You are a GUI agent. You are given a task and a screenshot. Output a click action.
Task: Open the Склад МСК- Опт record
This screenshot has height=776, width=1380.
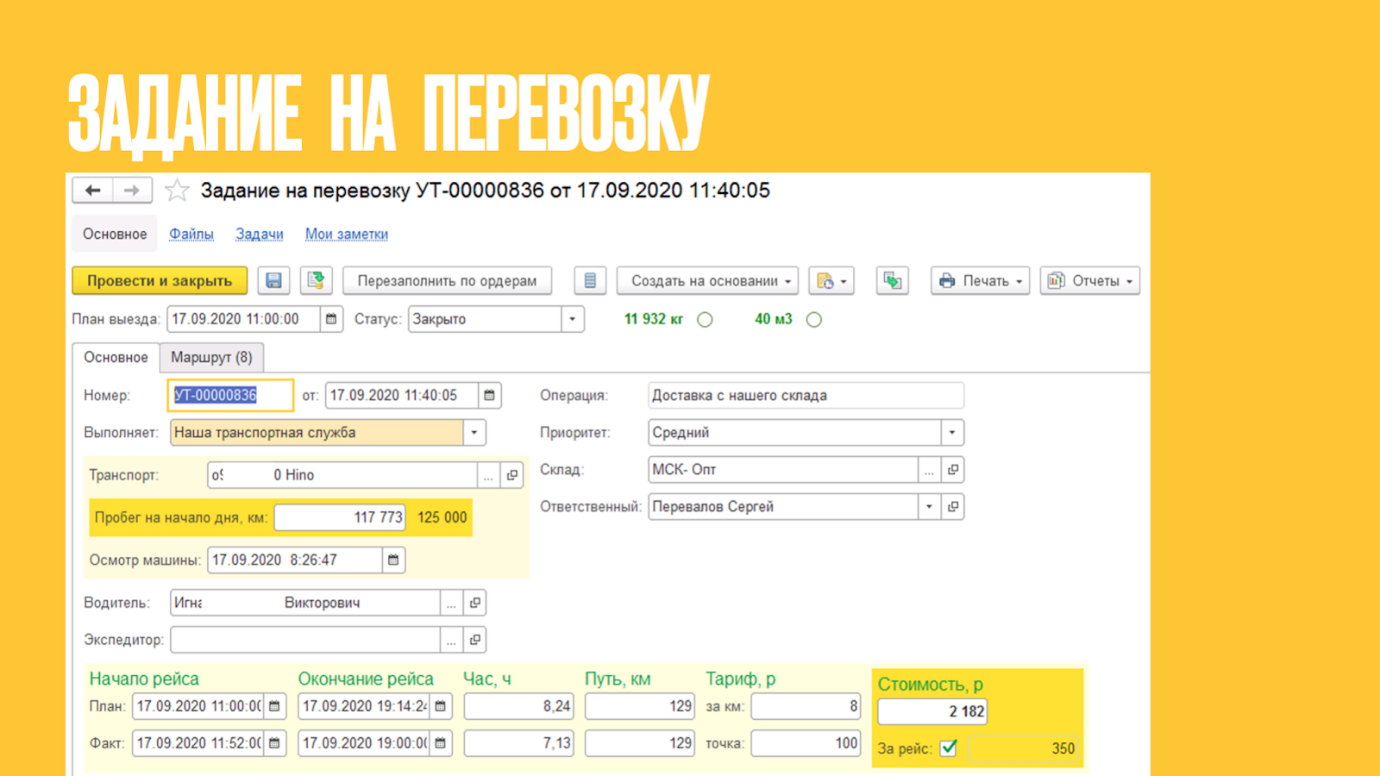point(953,470)
